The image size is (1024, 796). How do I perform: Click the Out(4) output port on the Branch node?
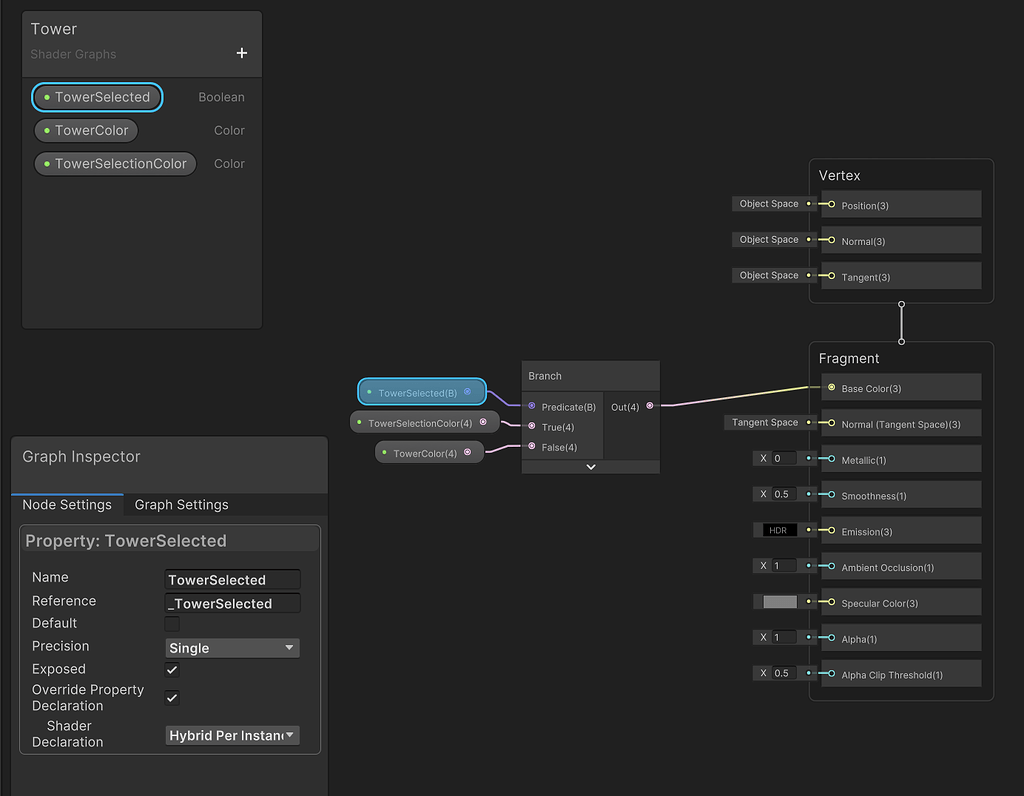click(x=650, y=407)
